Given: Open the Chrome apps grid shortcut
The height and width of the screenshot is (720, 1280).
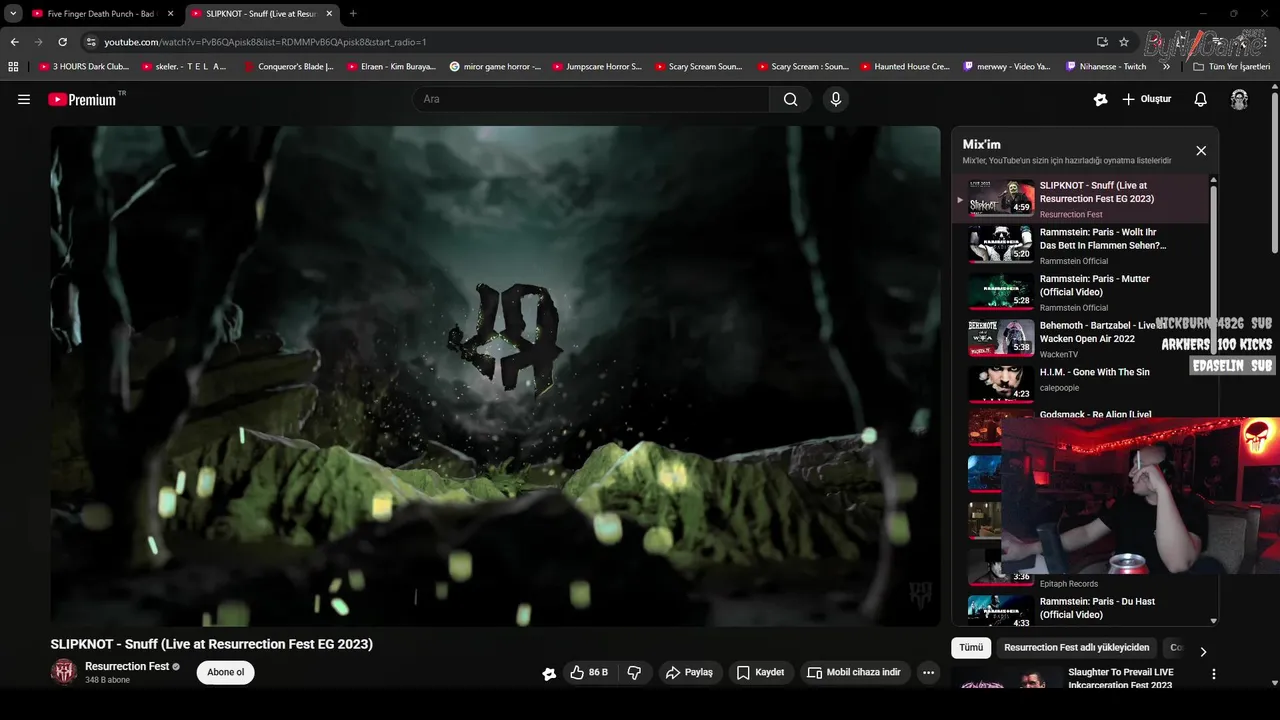Looking at the screenshot, I should tap(13, 67).
